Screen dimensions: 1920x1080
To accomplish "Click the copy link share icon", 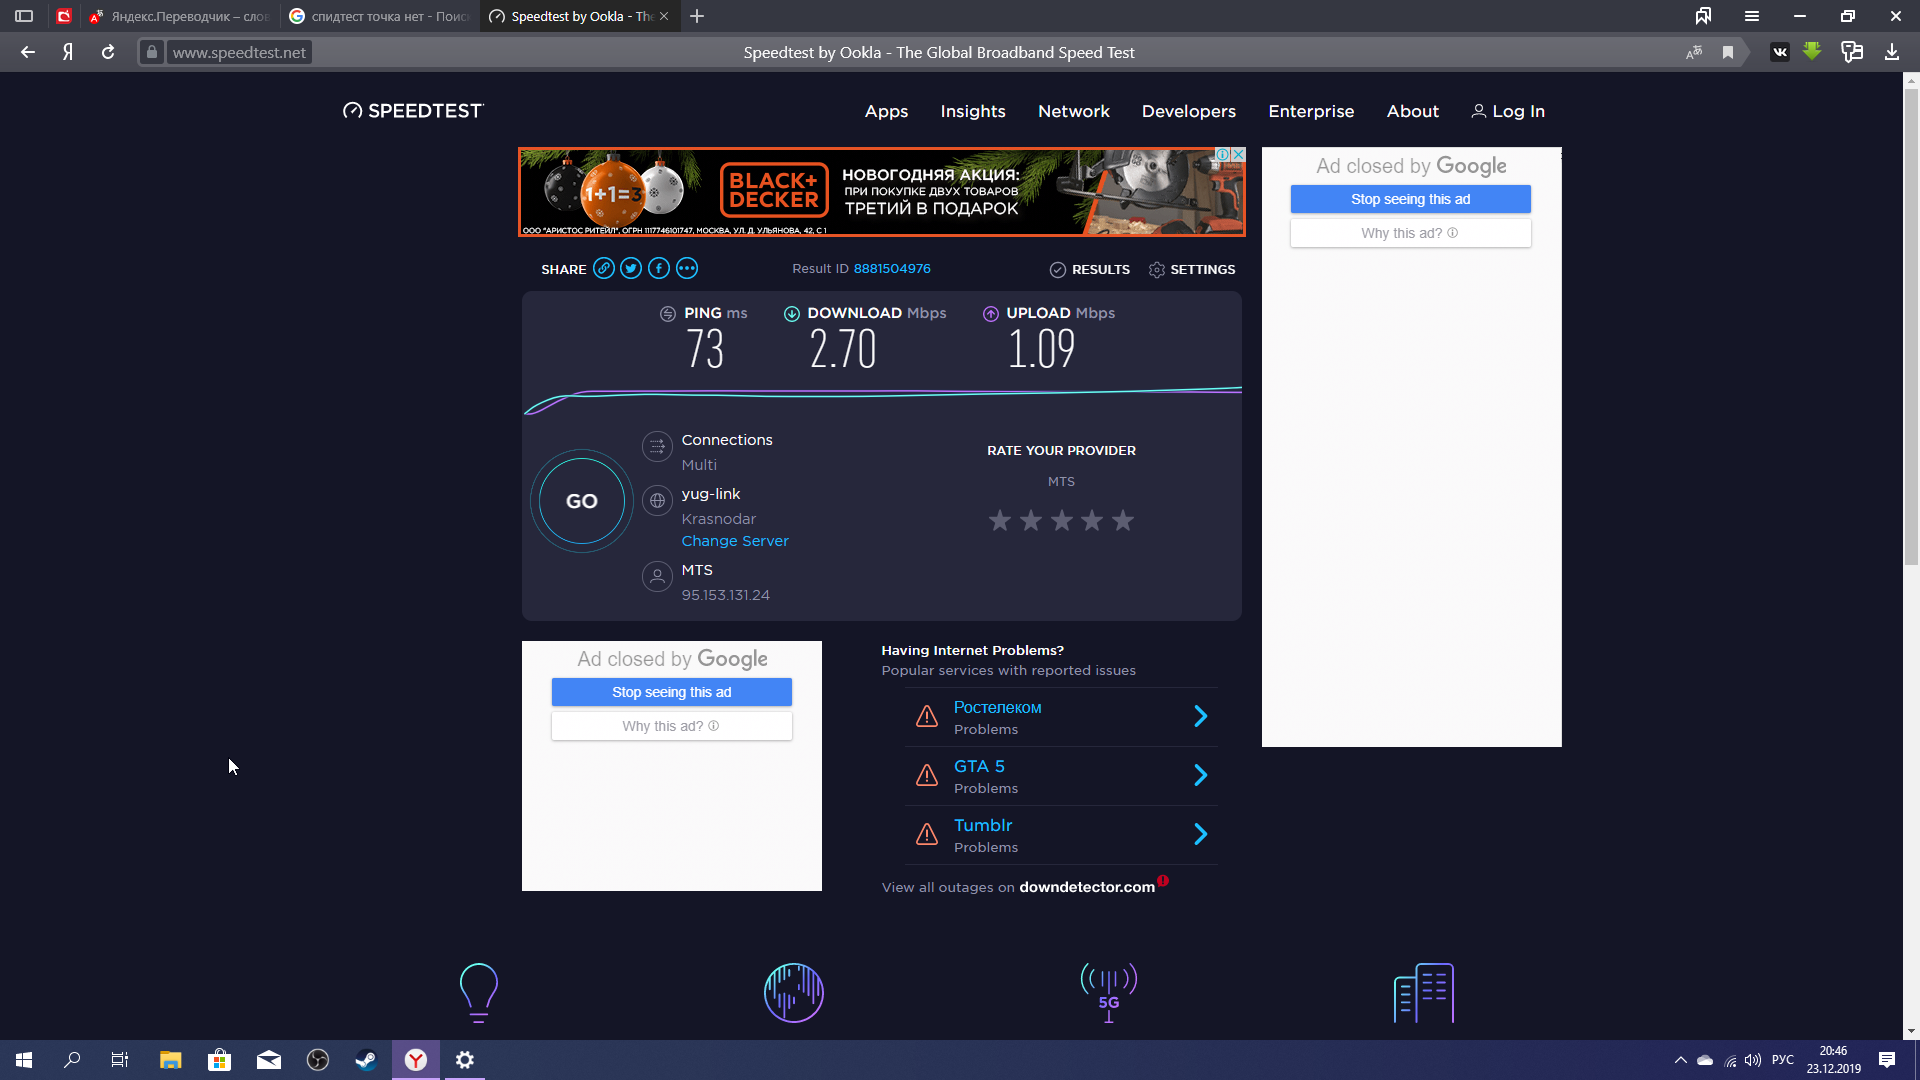I will 603,268.
